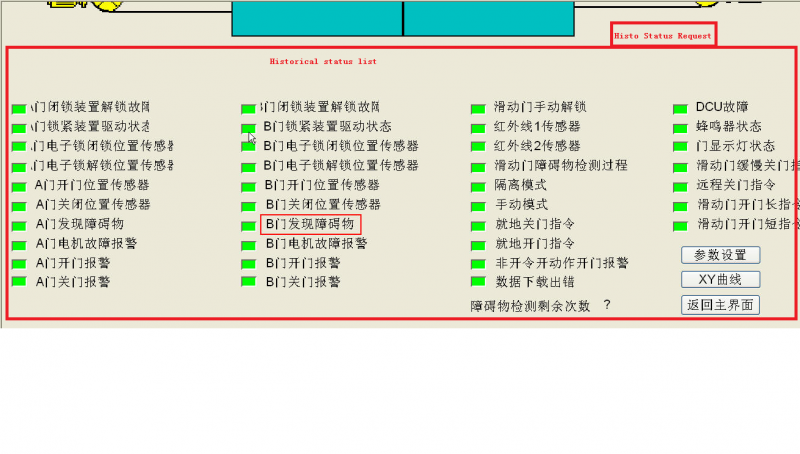Image resolution: width=800 pixels, height=454 pixels.
Task: Select the 滑动门开门长指令 label
Action: coord(748,205)
